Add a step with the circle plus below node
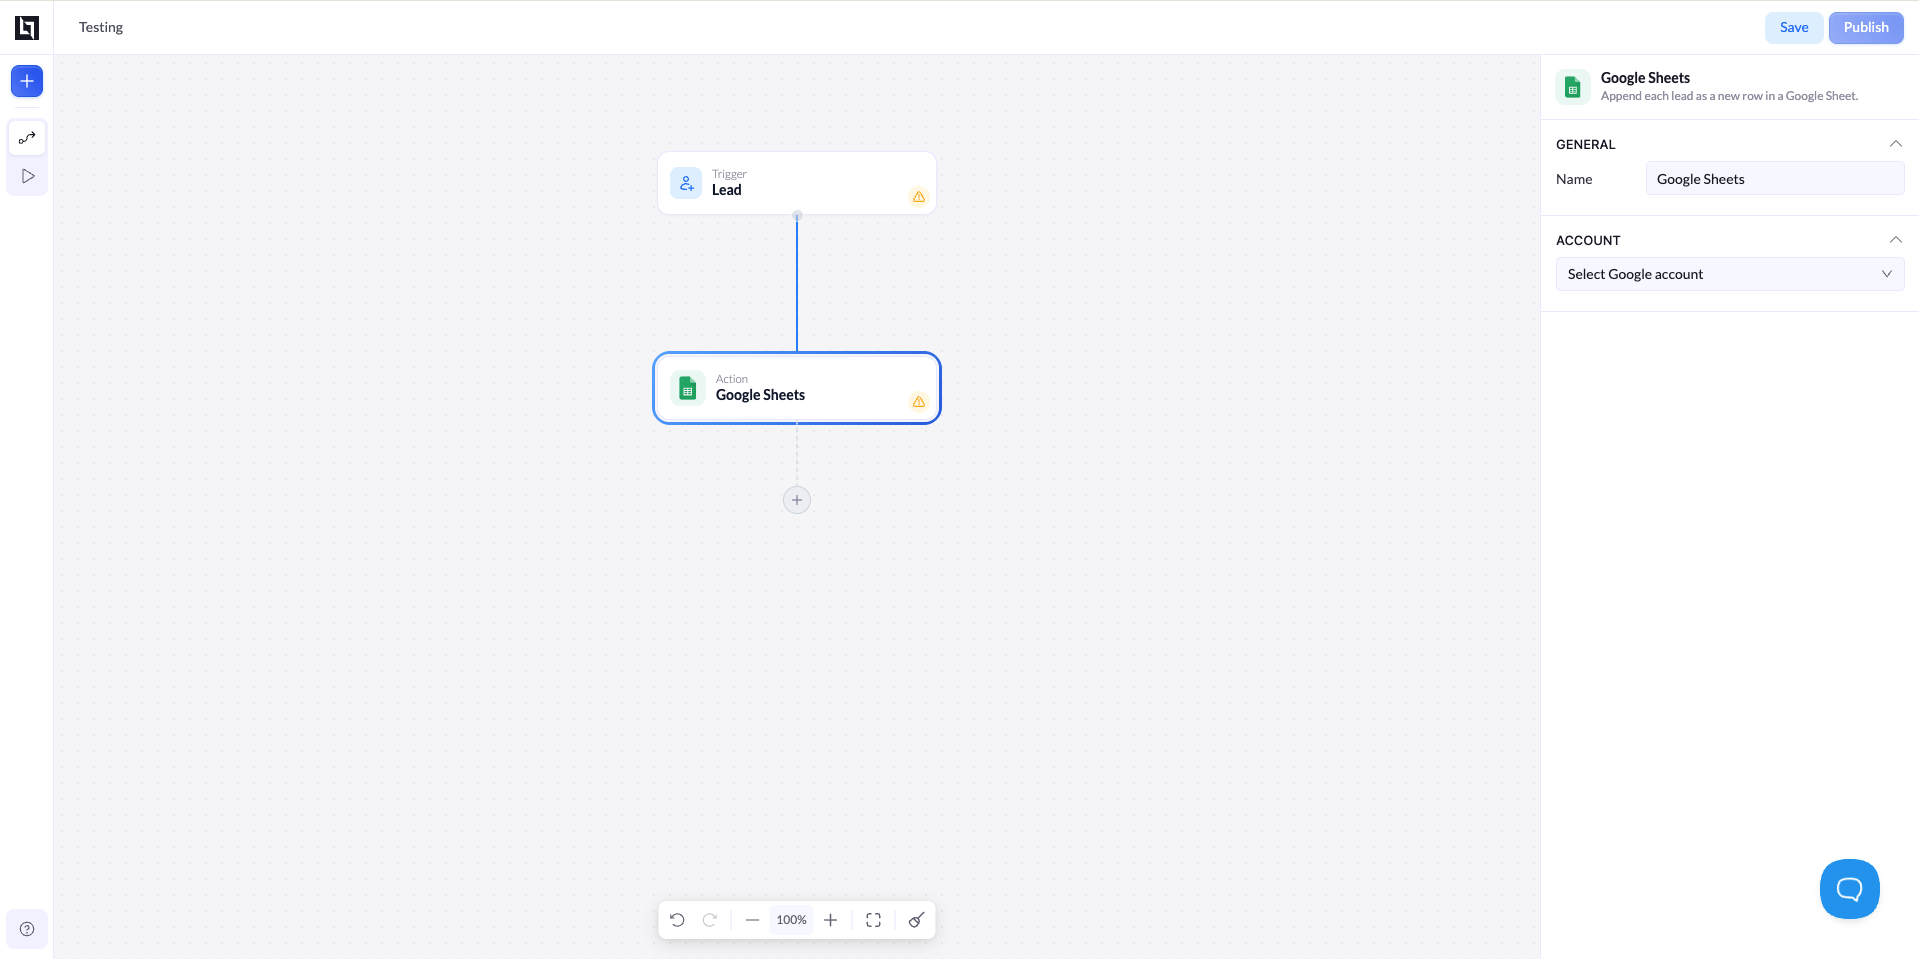 pyautogui.click(x=797, y=500)
